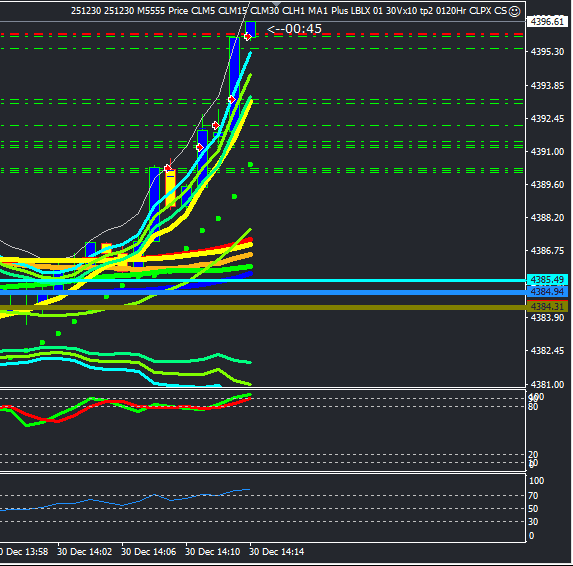The width and height of the screenshot is (573, 566).
Task: Click time axis label 30 Dec 14:10
Action: click(x=212, y=552)
